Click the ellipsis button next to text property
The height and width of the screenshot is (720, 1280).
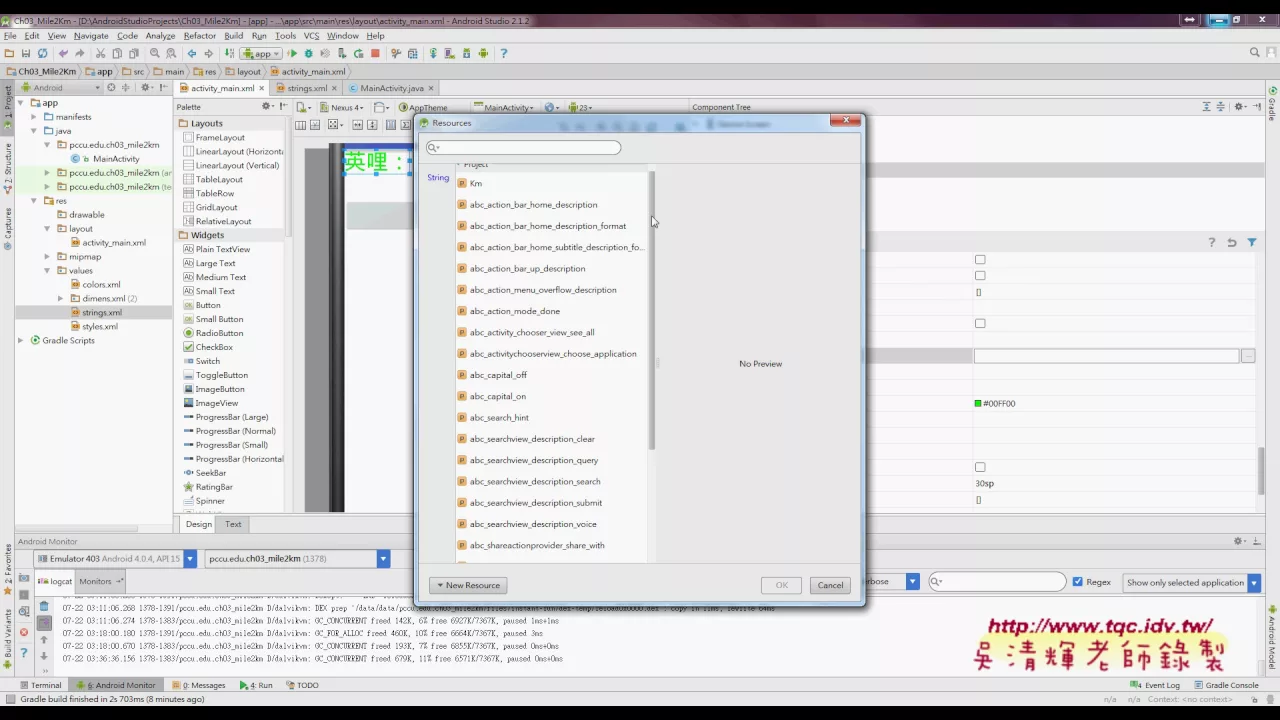coord(1248,356)
